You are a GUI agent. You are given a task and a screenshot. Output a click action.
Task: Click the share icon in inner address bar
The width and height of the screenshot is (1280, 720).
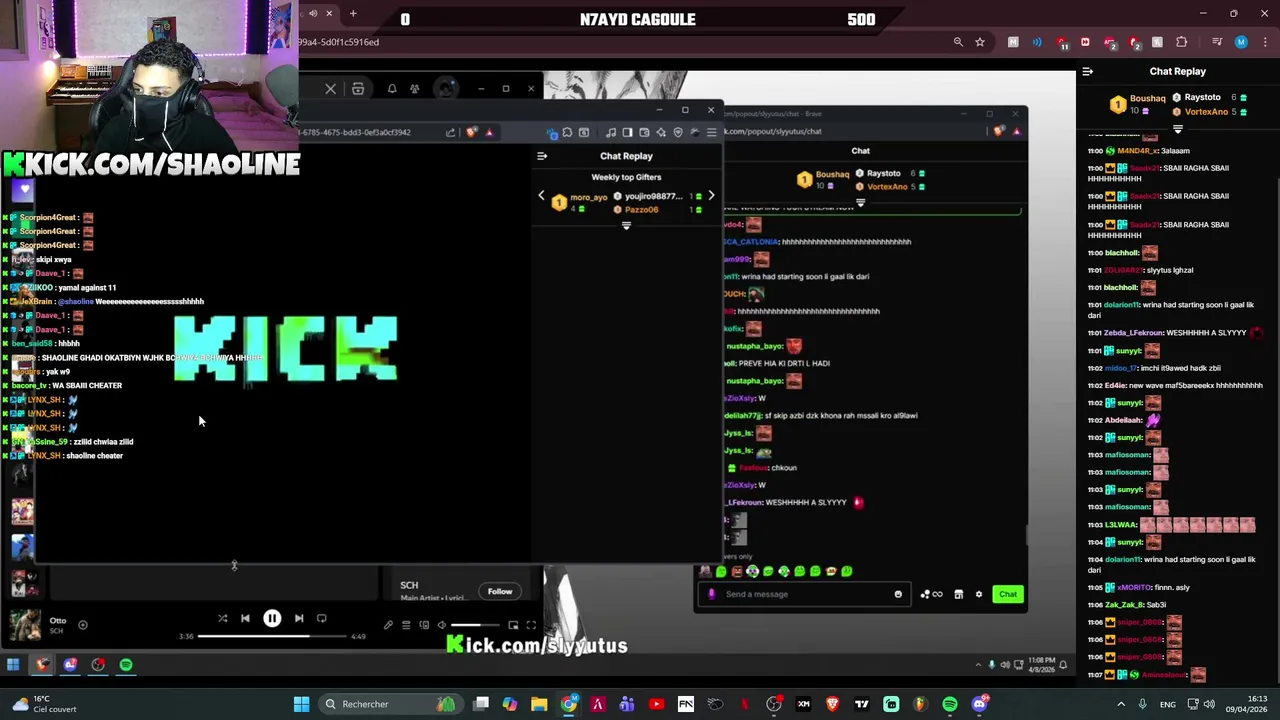tap(450, 132)
